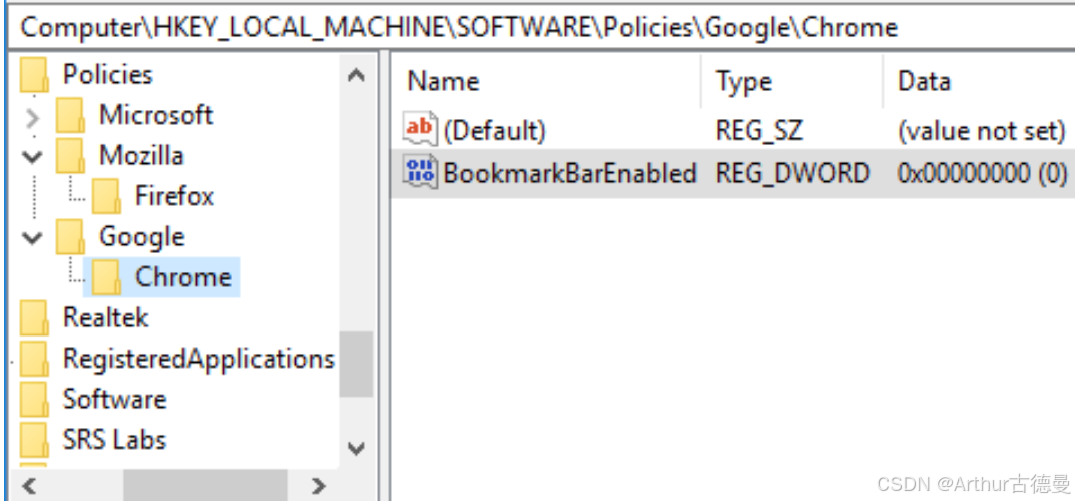Viewport: 1075px width, 501px height.
Task: Click the (Default) string value icon
Action: 420,129
